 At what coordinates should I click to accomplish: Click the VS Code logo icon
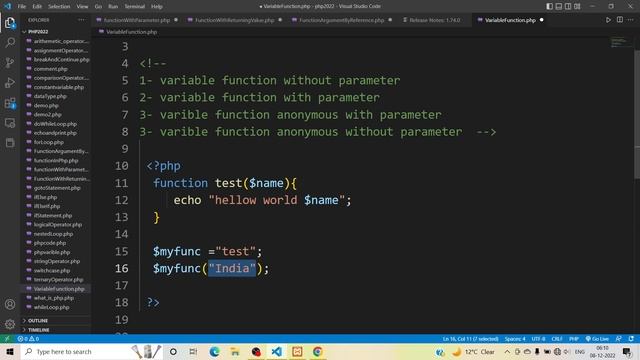pos(7,6)
